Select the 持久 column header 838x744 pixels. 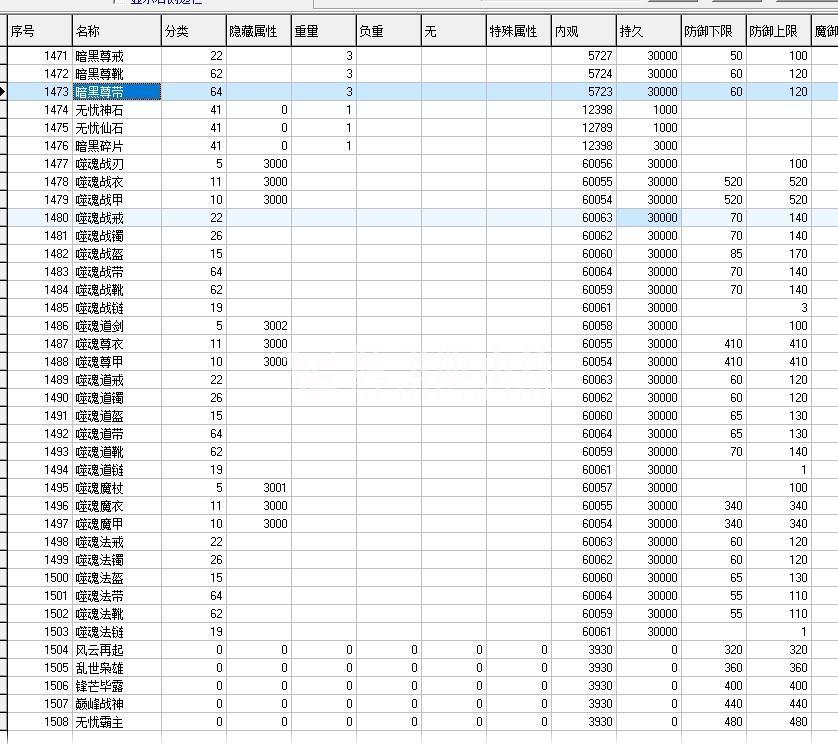pos(649,31)
